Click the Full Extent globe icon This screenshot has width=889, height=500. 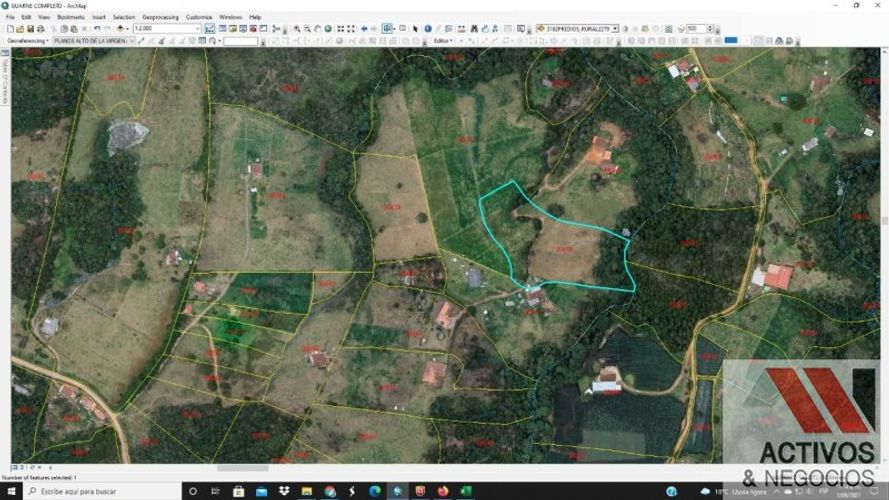(328, 28)
